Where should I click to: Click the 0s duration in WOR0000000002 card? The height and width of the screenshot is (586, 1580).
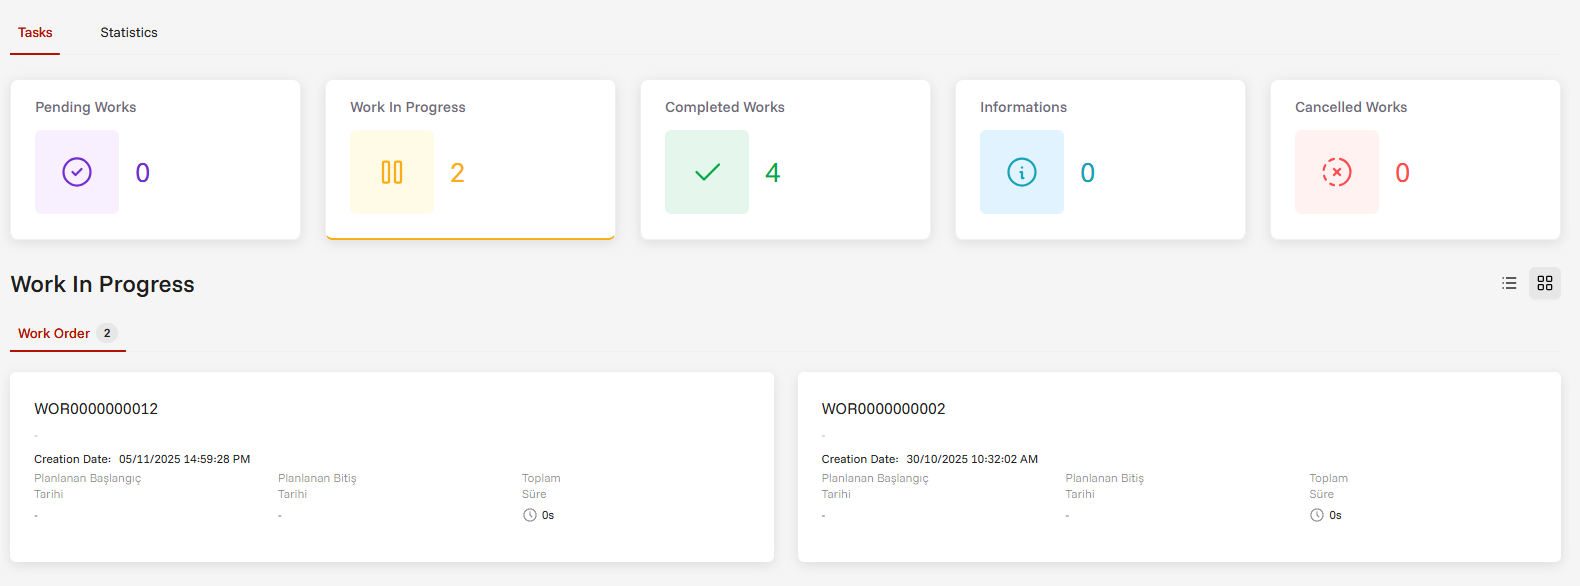(x=1335, y=515)
